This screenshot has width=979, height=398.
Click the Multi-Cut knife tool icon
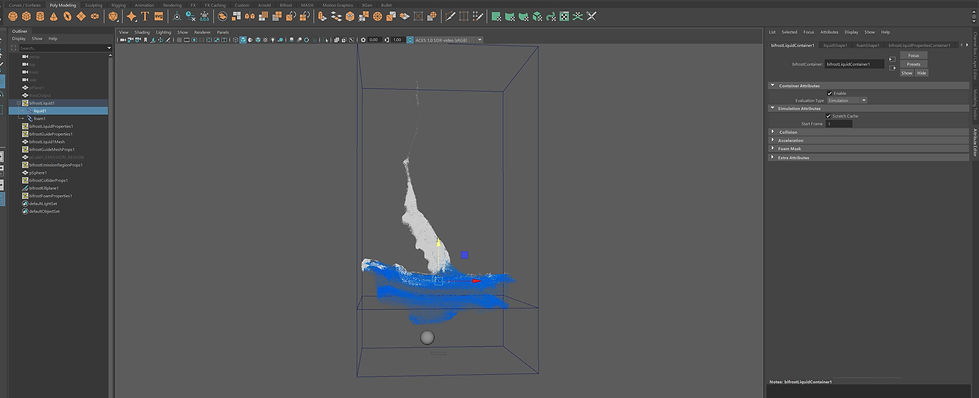pyautogui.click(x=450, y=16)
